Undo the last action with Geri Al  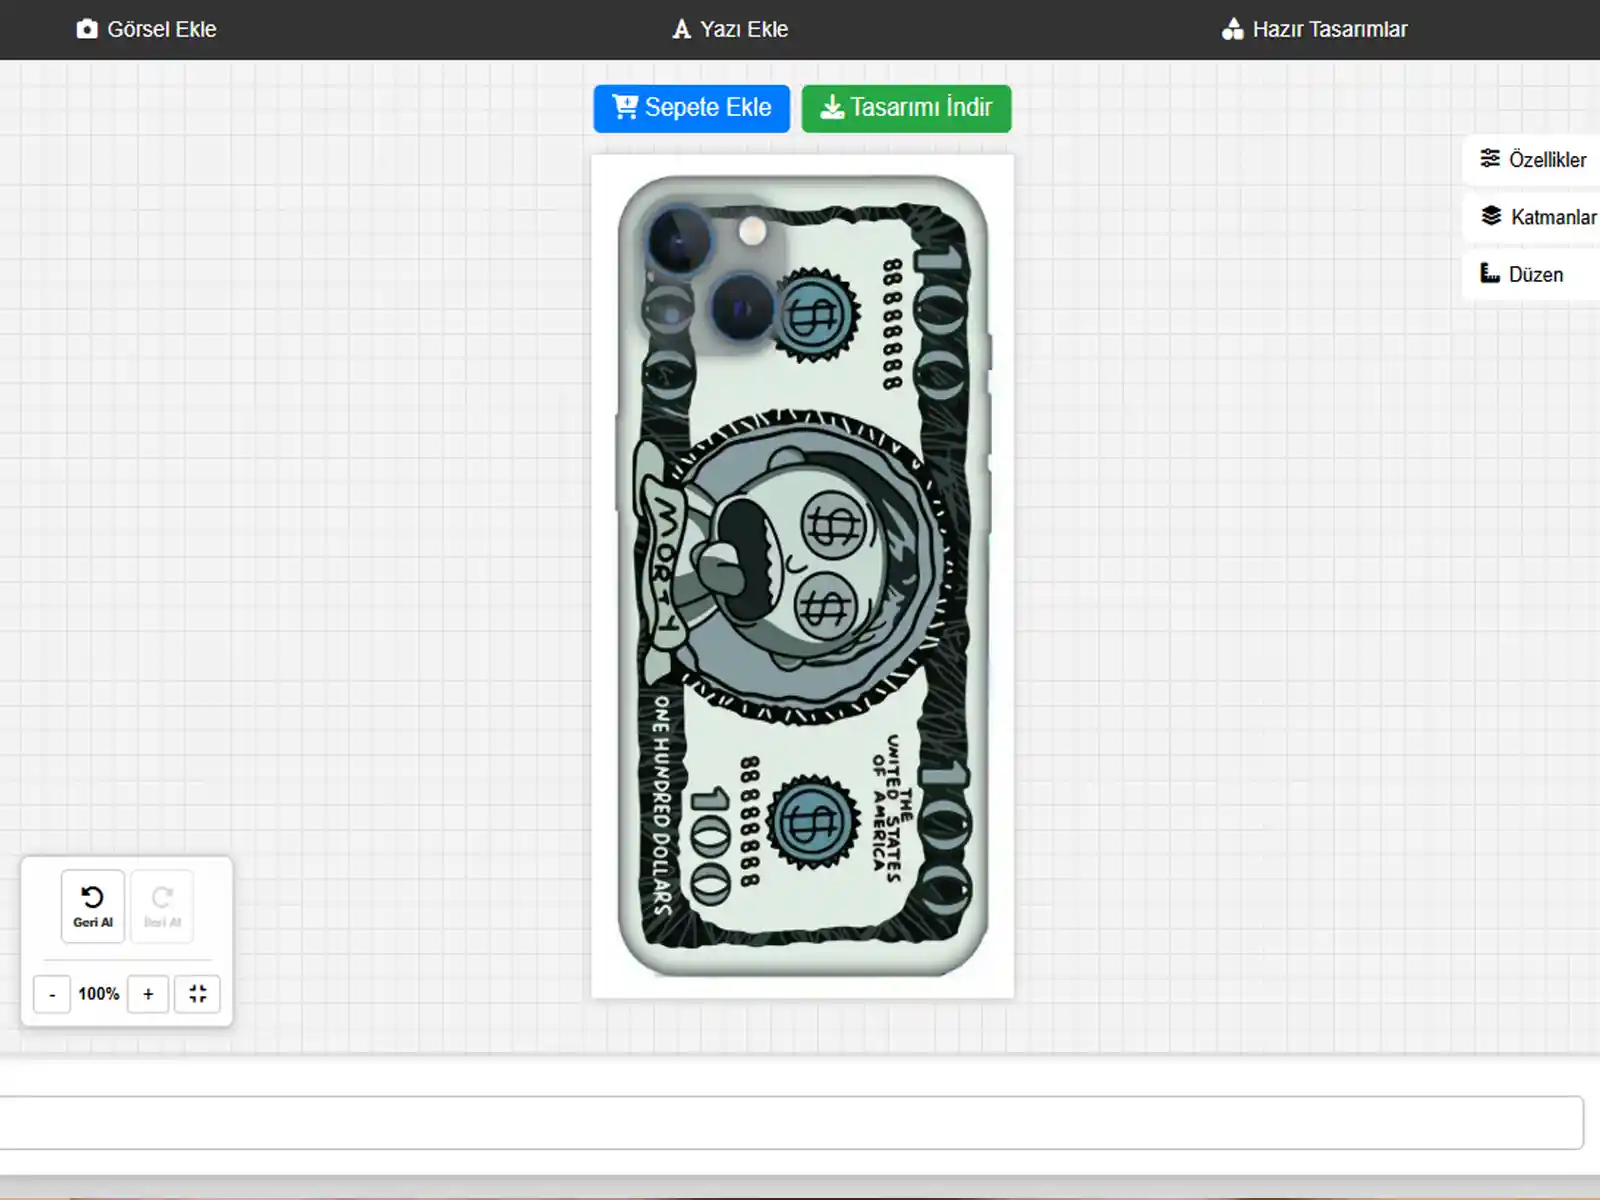coord(93,906)
